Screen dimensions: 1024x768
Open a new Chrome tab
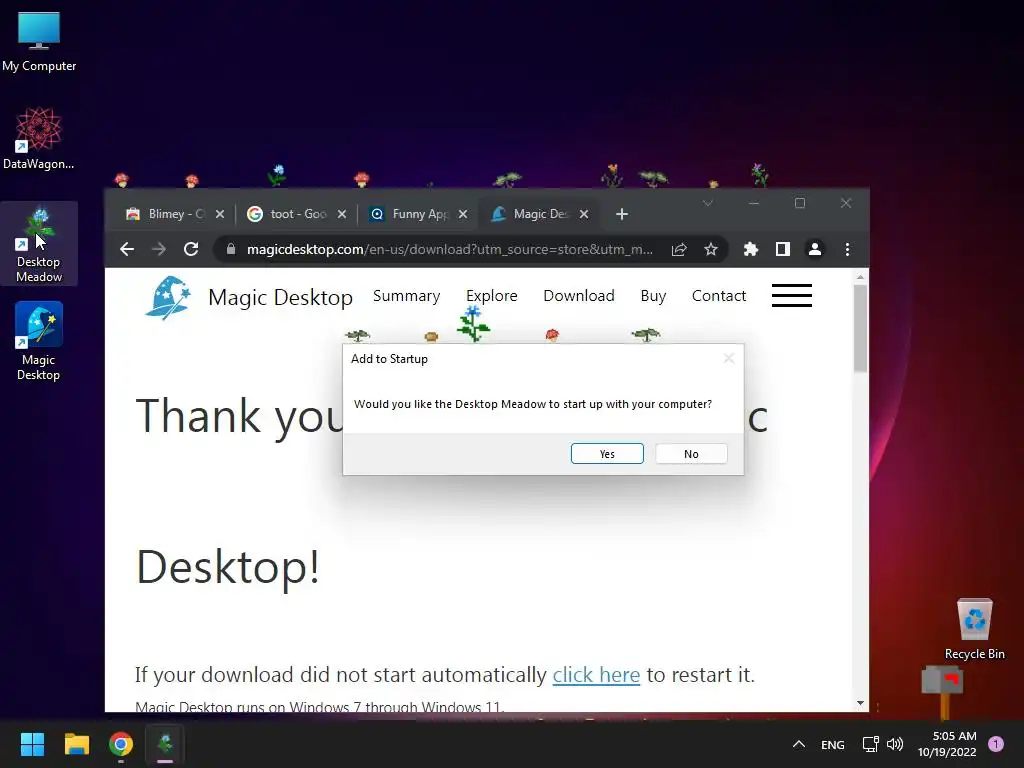coord(622,214)
